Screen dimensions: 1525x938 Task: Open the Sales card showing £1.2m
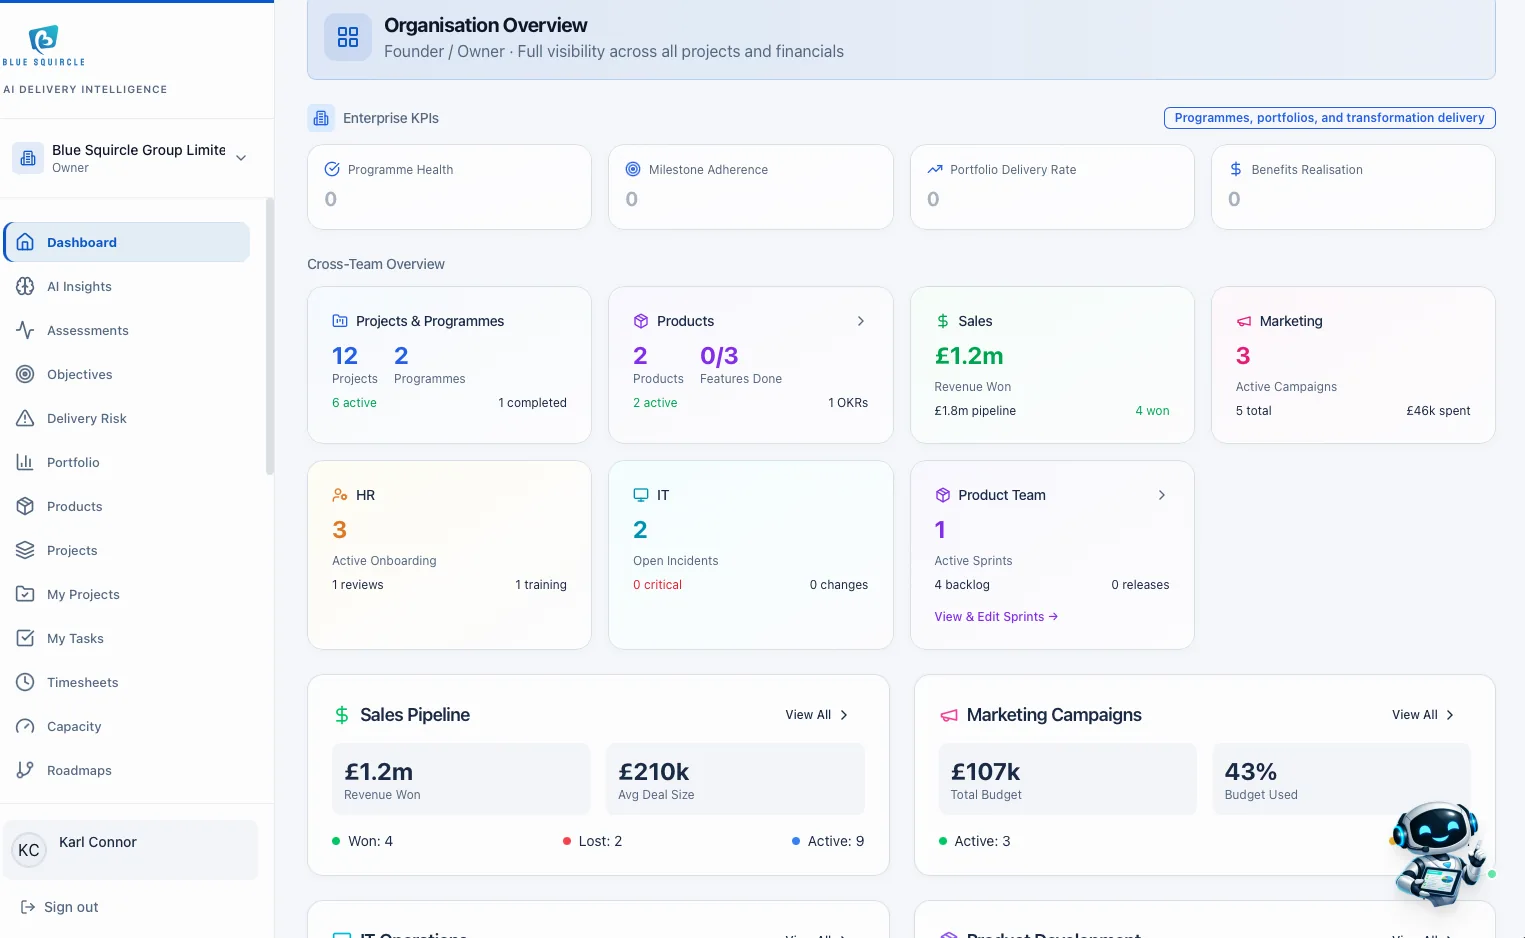1052,365
